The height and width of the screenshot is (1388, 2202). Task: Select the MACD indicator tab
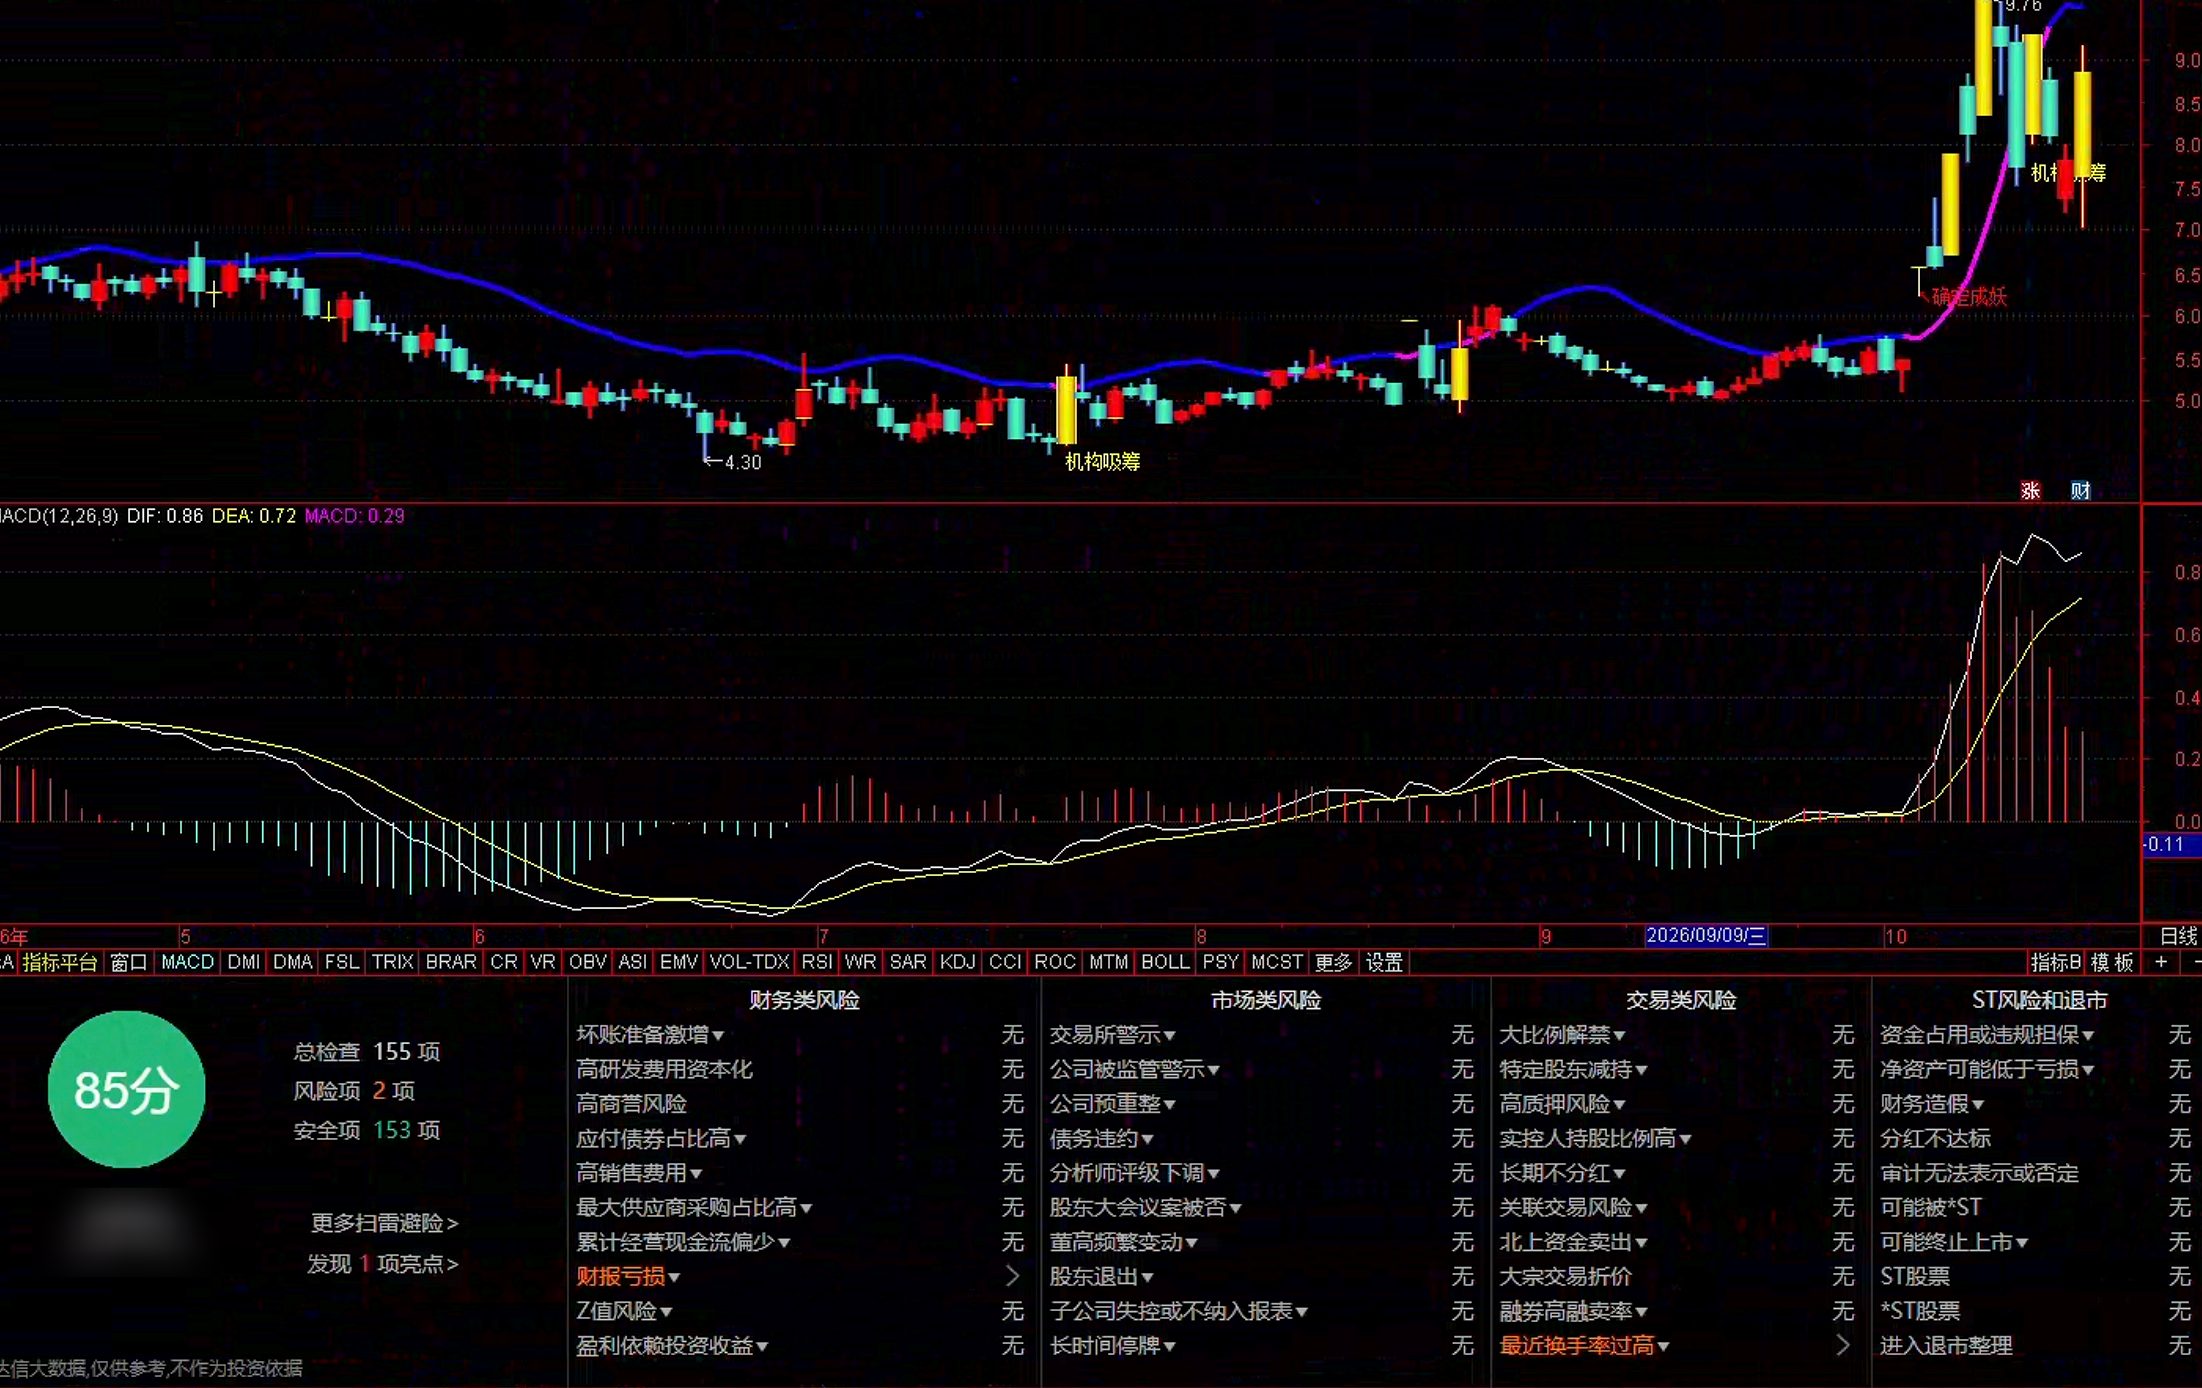point(187,962)
